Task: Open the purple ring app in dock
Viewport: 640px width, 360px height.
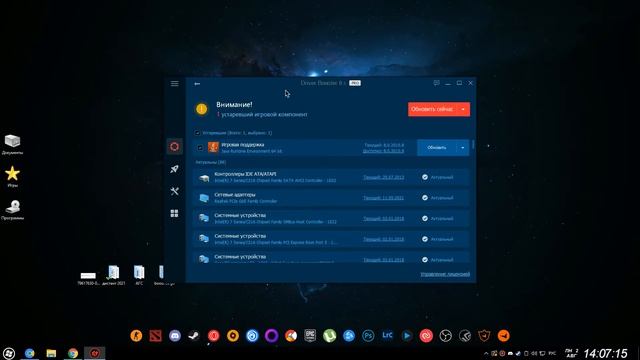Action: 271,336
